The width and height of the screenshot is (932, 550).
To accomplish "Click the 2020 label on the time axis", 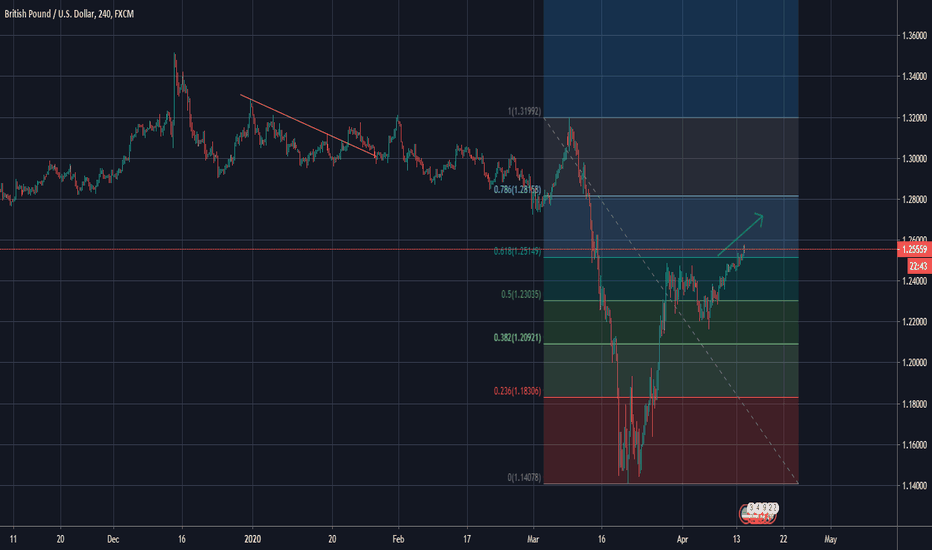I will [253, 539].
